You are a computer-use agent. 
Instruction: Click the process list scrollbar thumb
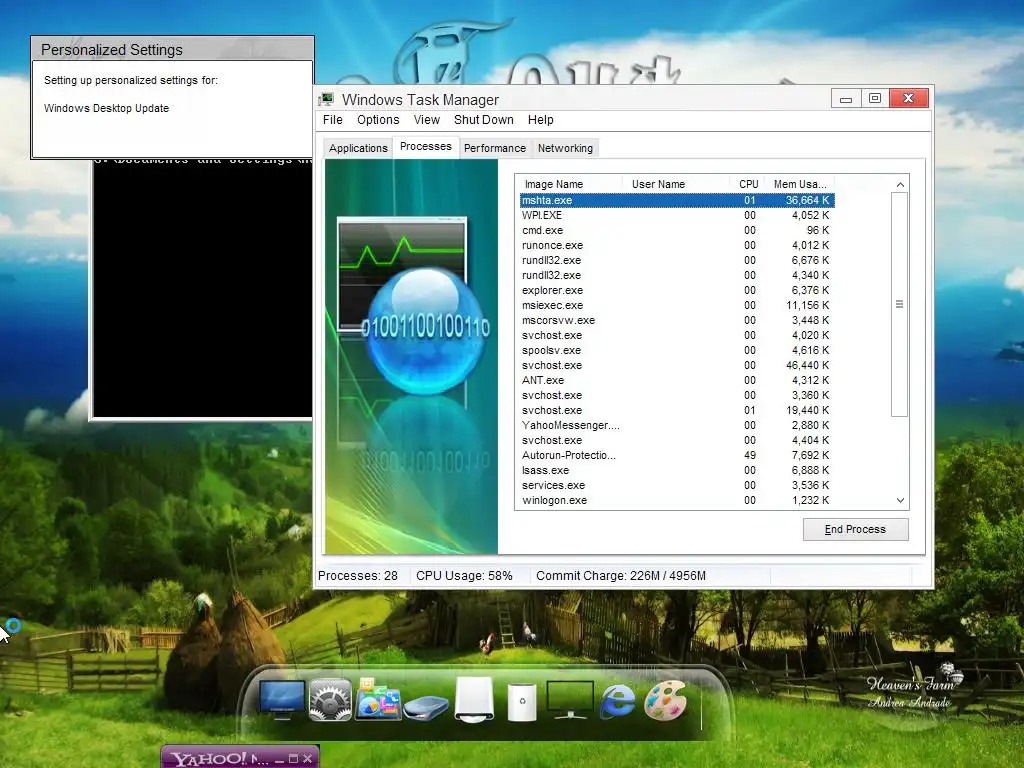point(899,304)
